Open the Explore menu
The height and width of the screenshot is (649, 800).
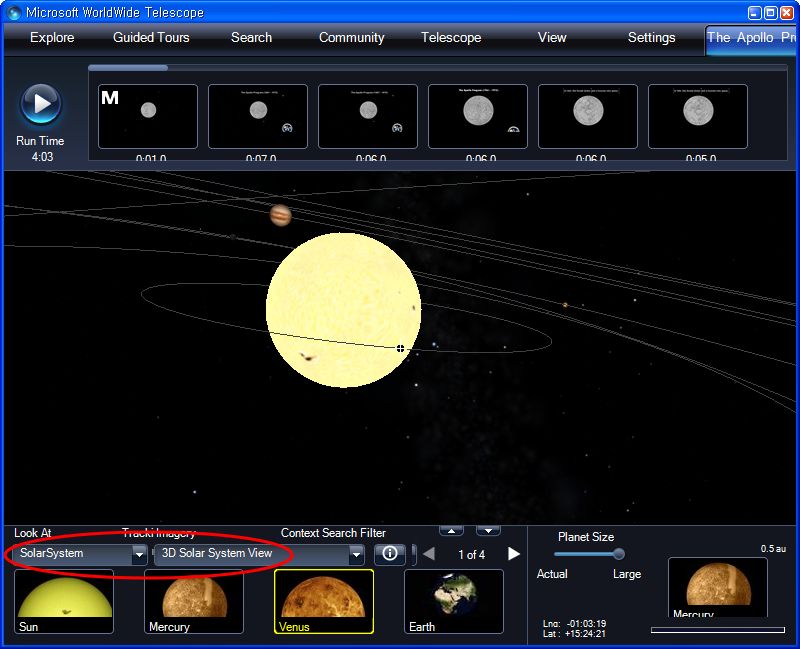[x=52, y=37]
